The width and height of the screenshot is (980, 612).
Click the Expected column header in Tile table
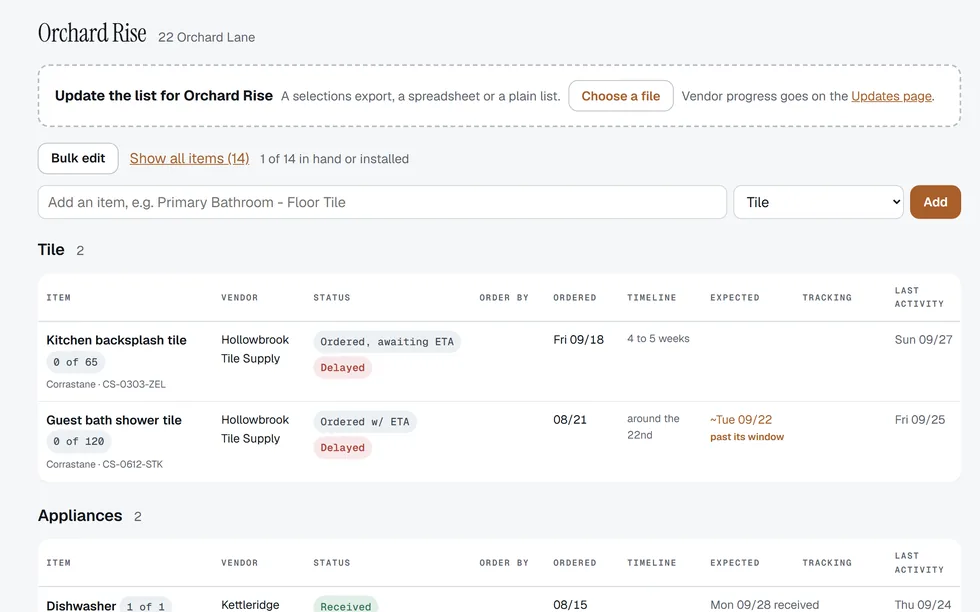(734, 298)
